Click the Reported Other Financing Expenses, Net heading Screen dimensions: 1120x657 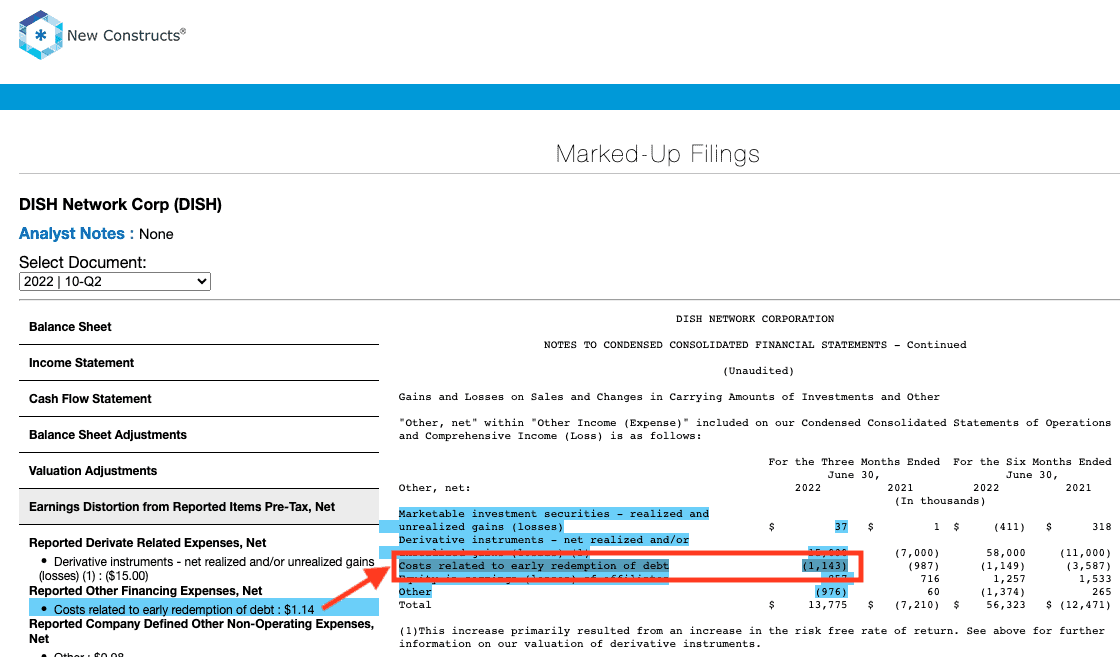(x=146, y=591)
